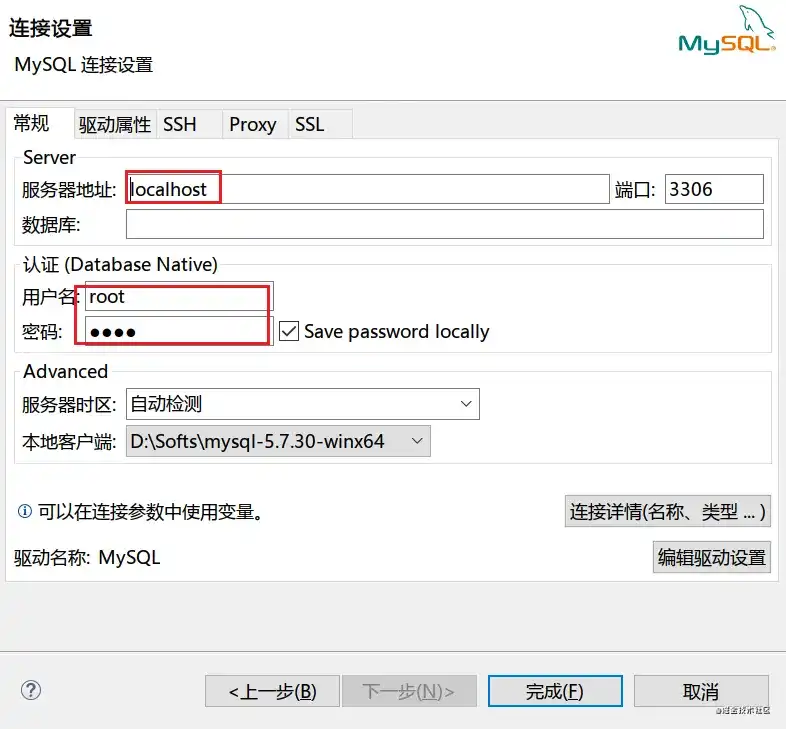Go back with <上一步(B) button
Viewport: 786px width, 729px height.
click(272, 691)
